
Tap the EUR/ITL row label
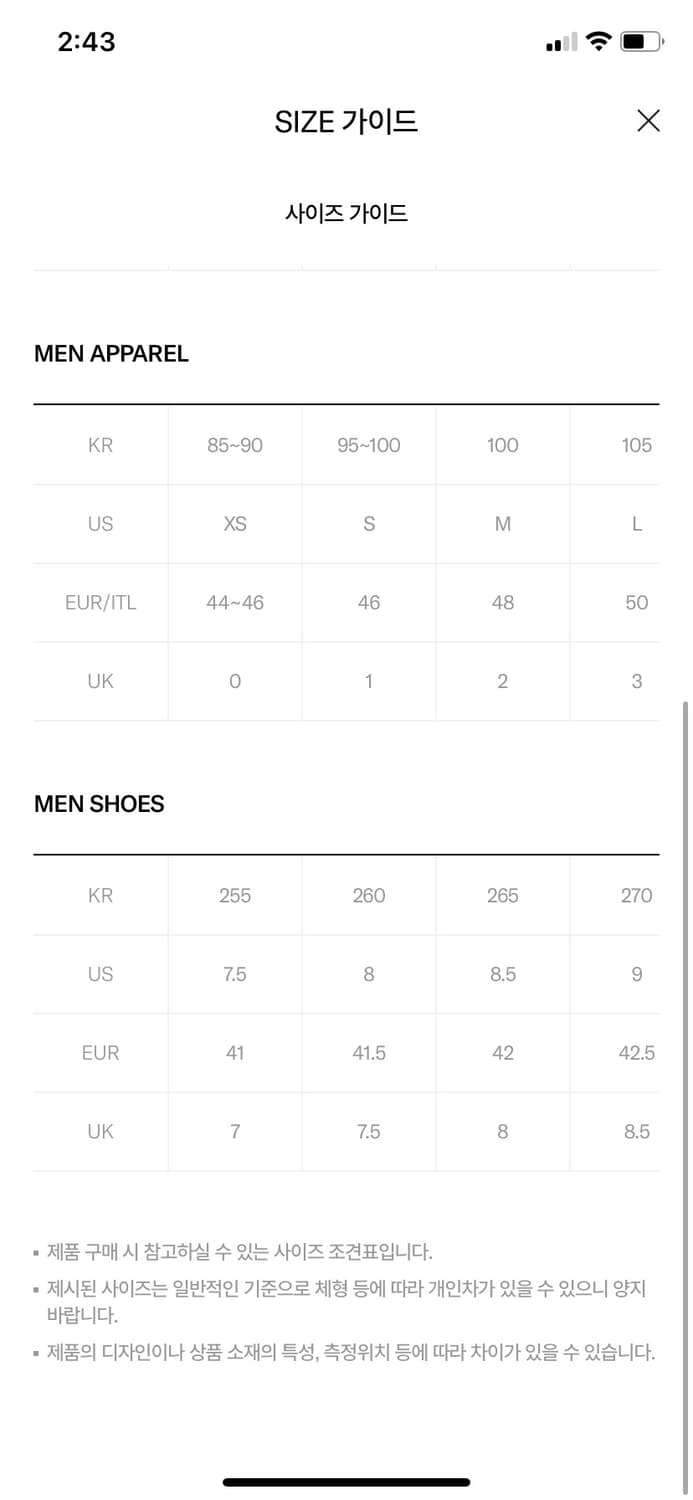tap(100, 602)
